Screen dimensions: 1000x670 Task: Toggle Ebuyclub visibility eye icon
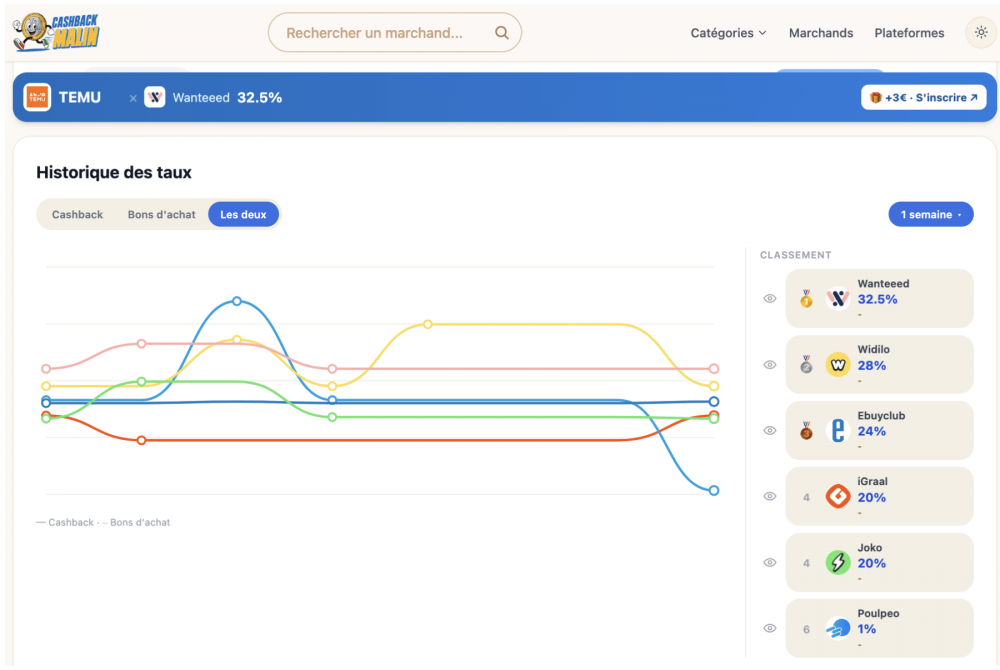click(770, 430)
